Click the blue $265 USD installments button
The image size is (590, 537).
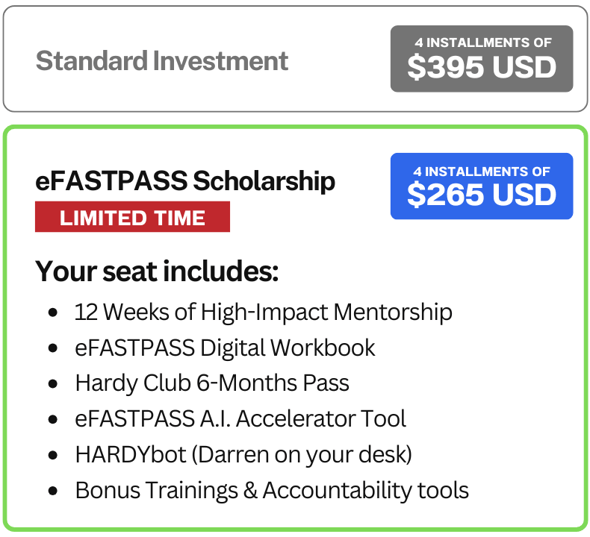coord(482,186)
